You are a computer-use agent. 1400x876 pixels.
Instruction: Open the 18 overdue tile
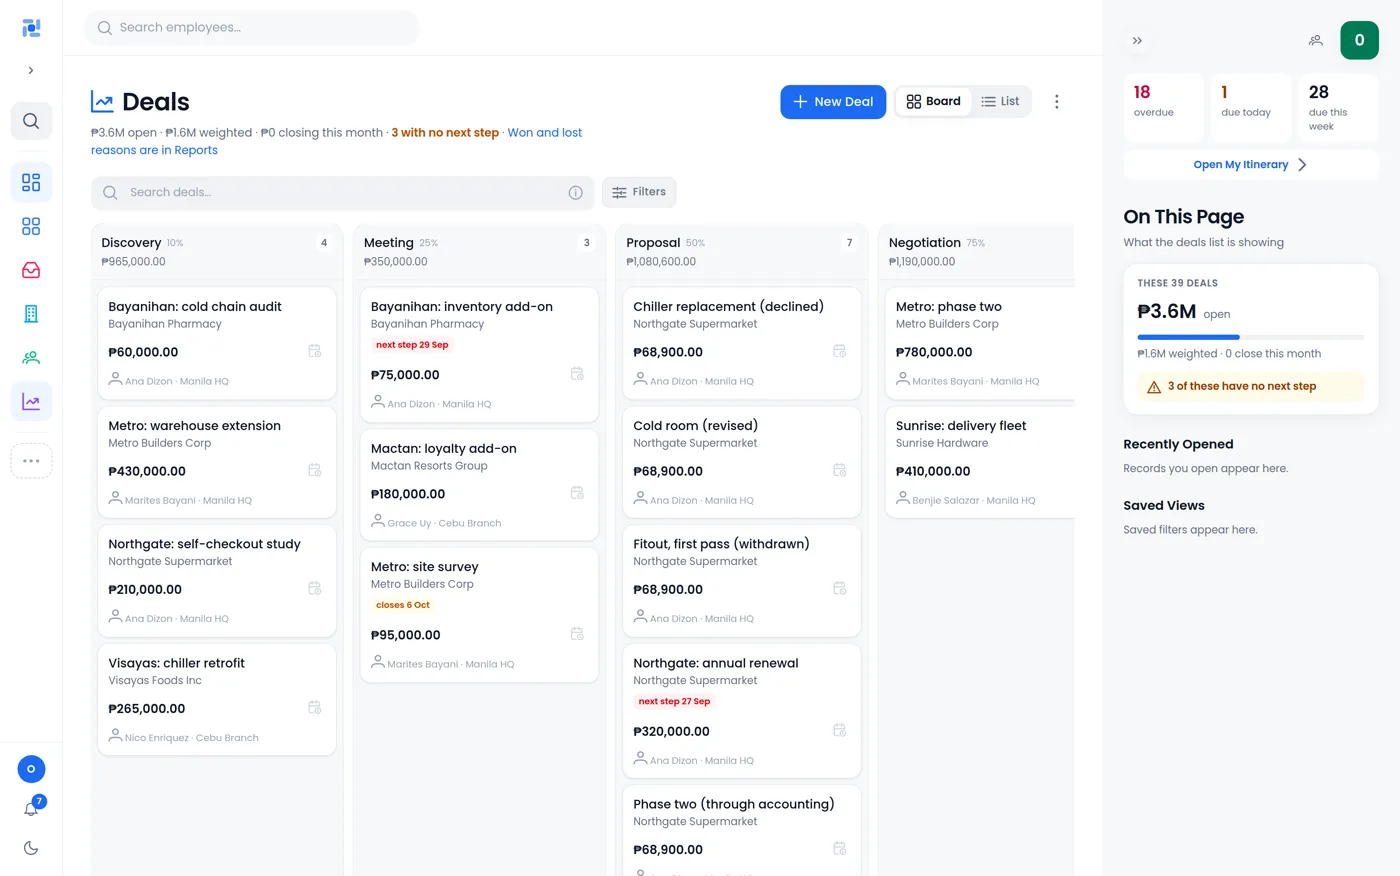(x=1164, y=108)
